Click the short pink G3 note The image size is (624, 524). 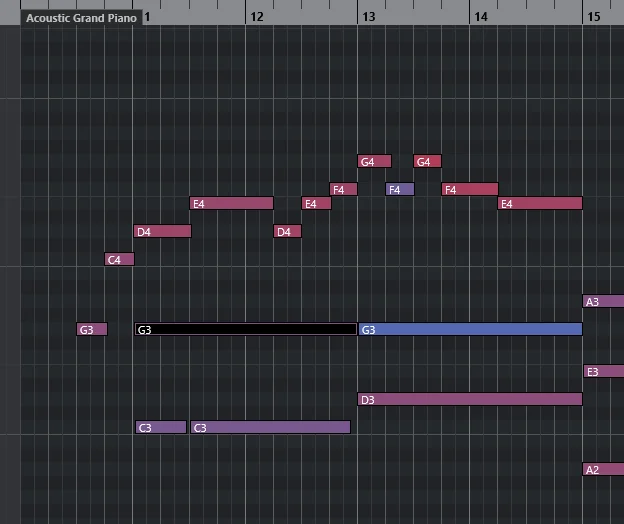pos(92,329)
